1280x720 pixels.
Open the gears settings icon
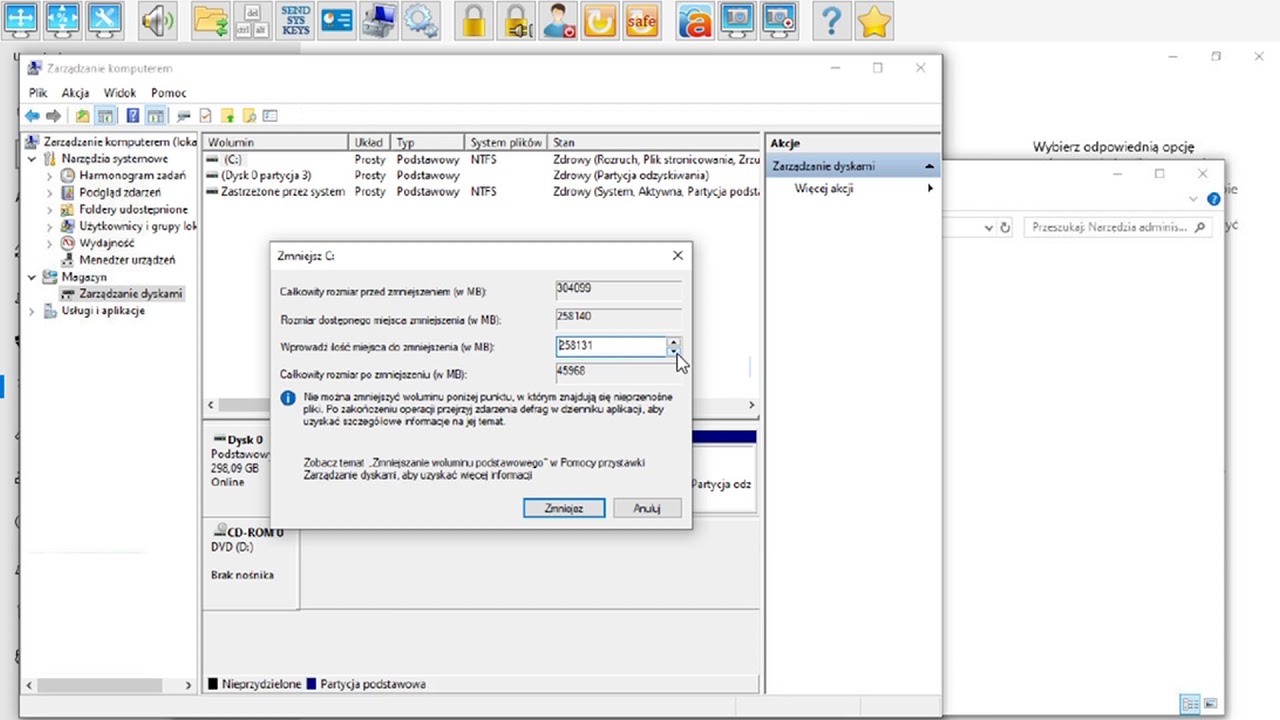(x=421, y=18)
